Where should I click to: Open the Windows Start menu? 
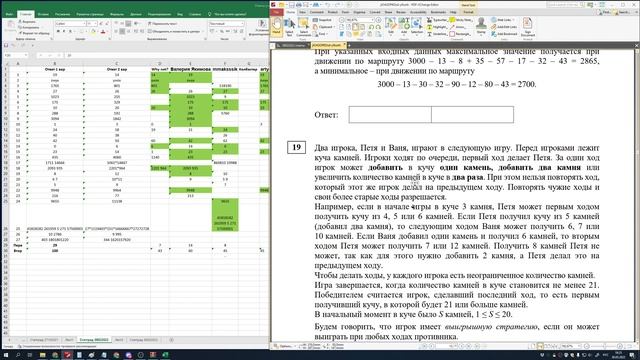7,355
